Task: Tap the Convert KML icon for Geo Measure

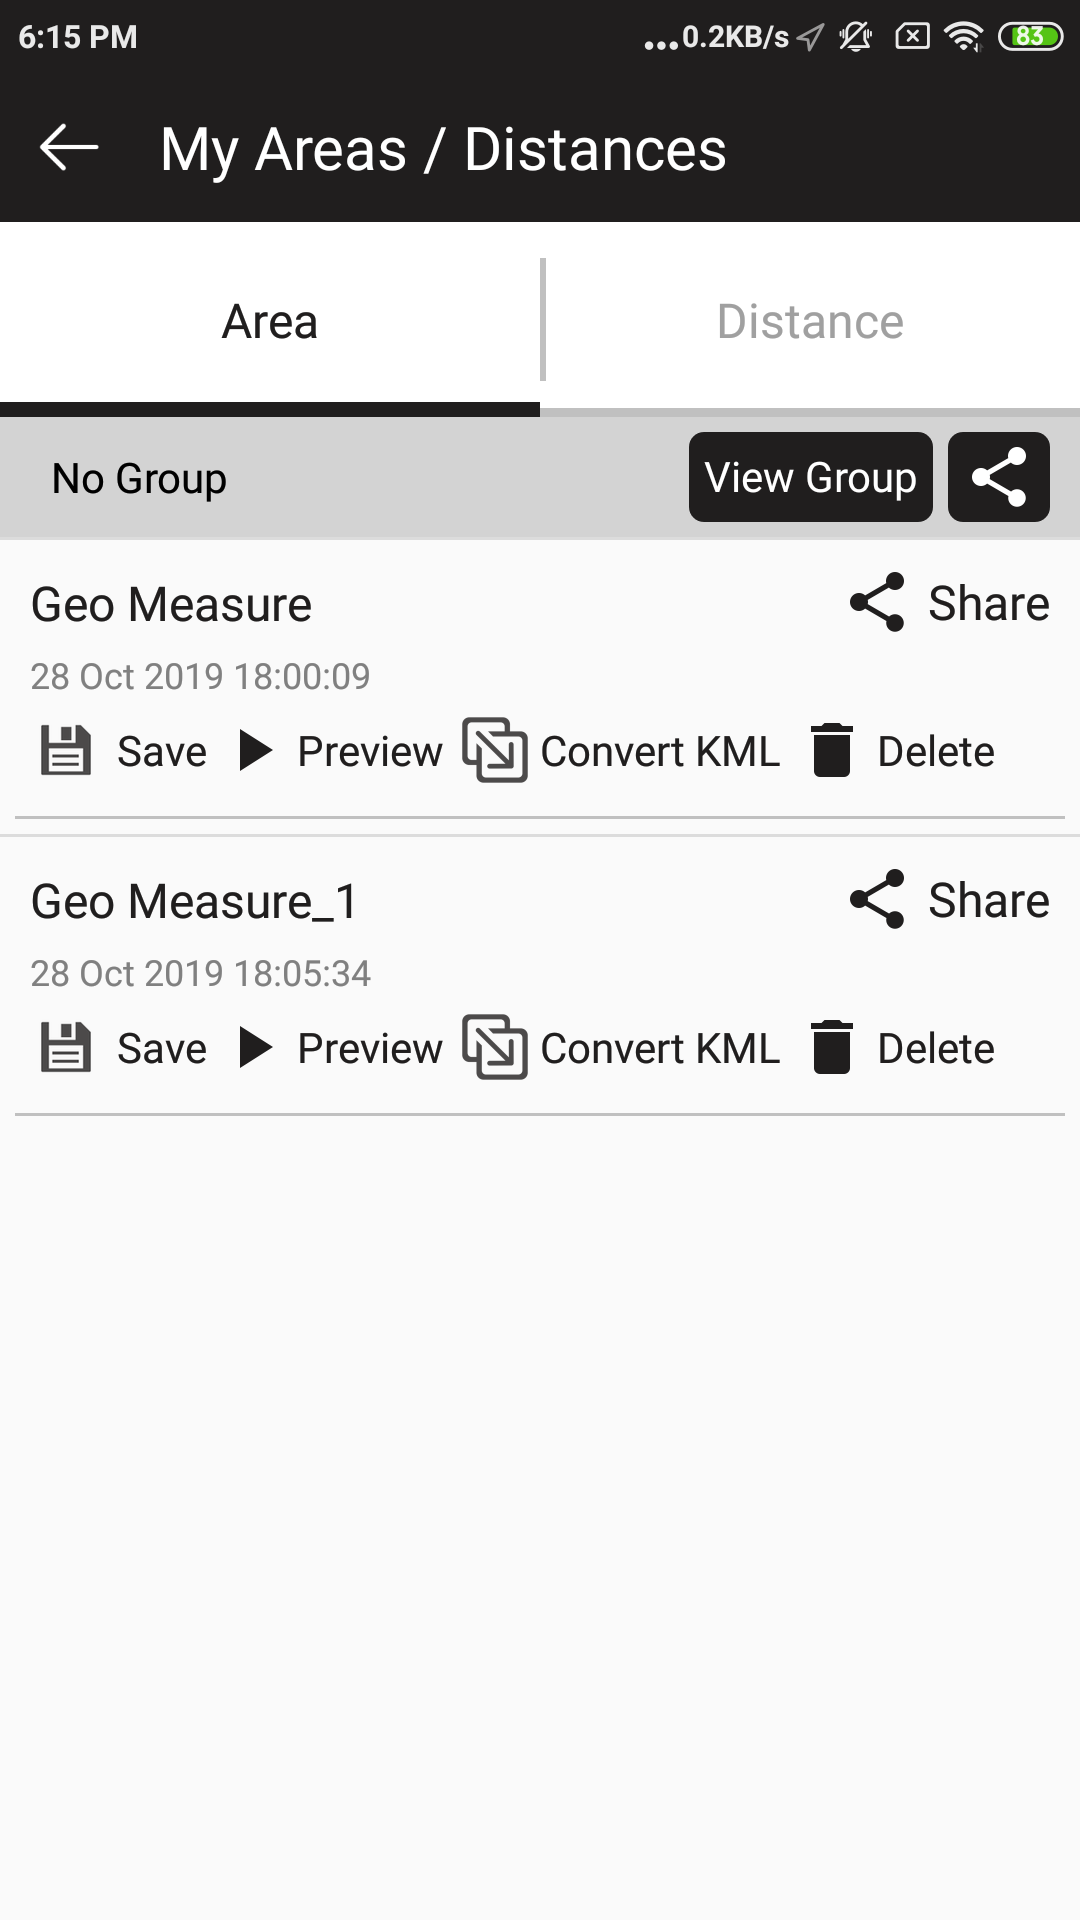Action: 495,750
